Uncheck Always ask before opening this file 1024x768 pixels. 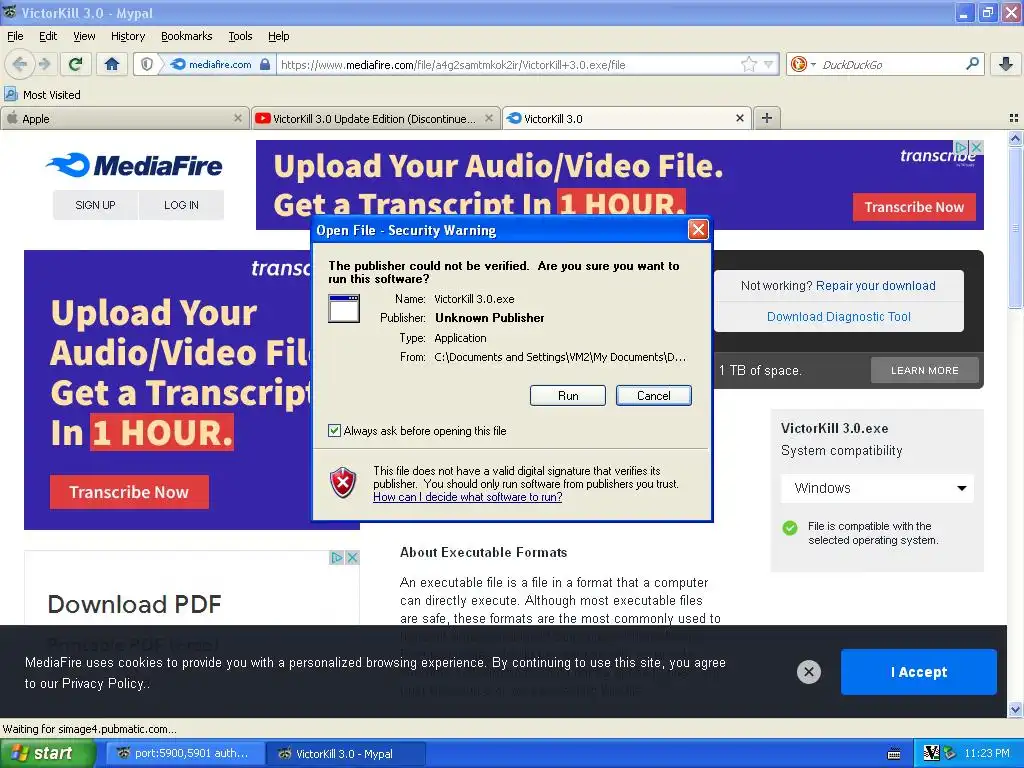(x=334, y=430)
